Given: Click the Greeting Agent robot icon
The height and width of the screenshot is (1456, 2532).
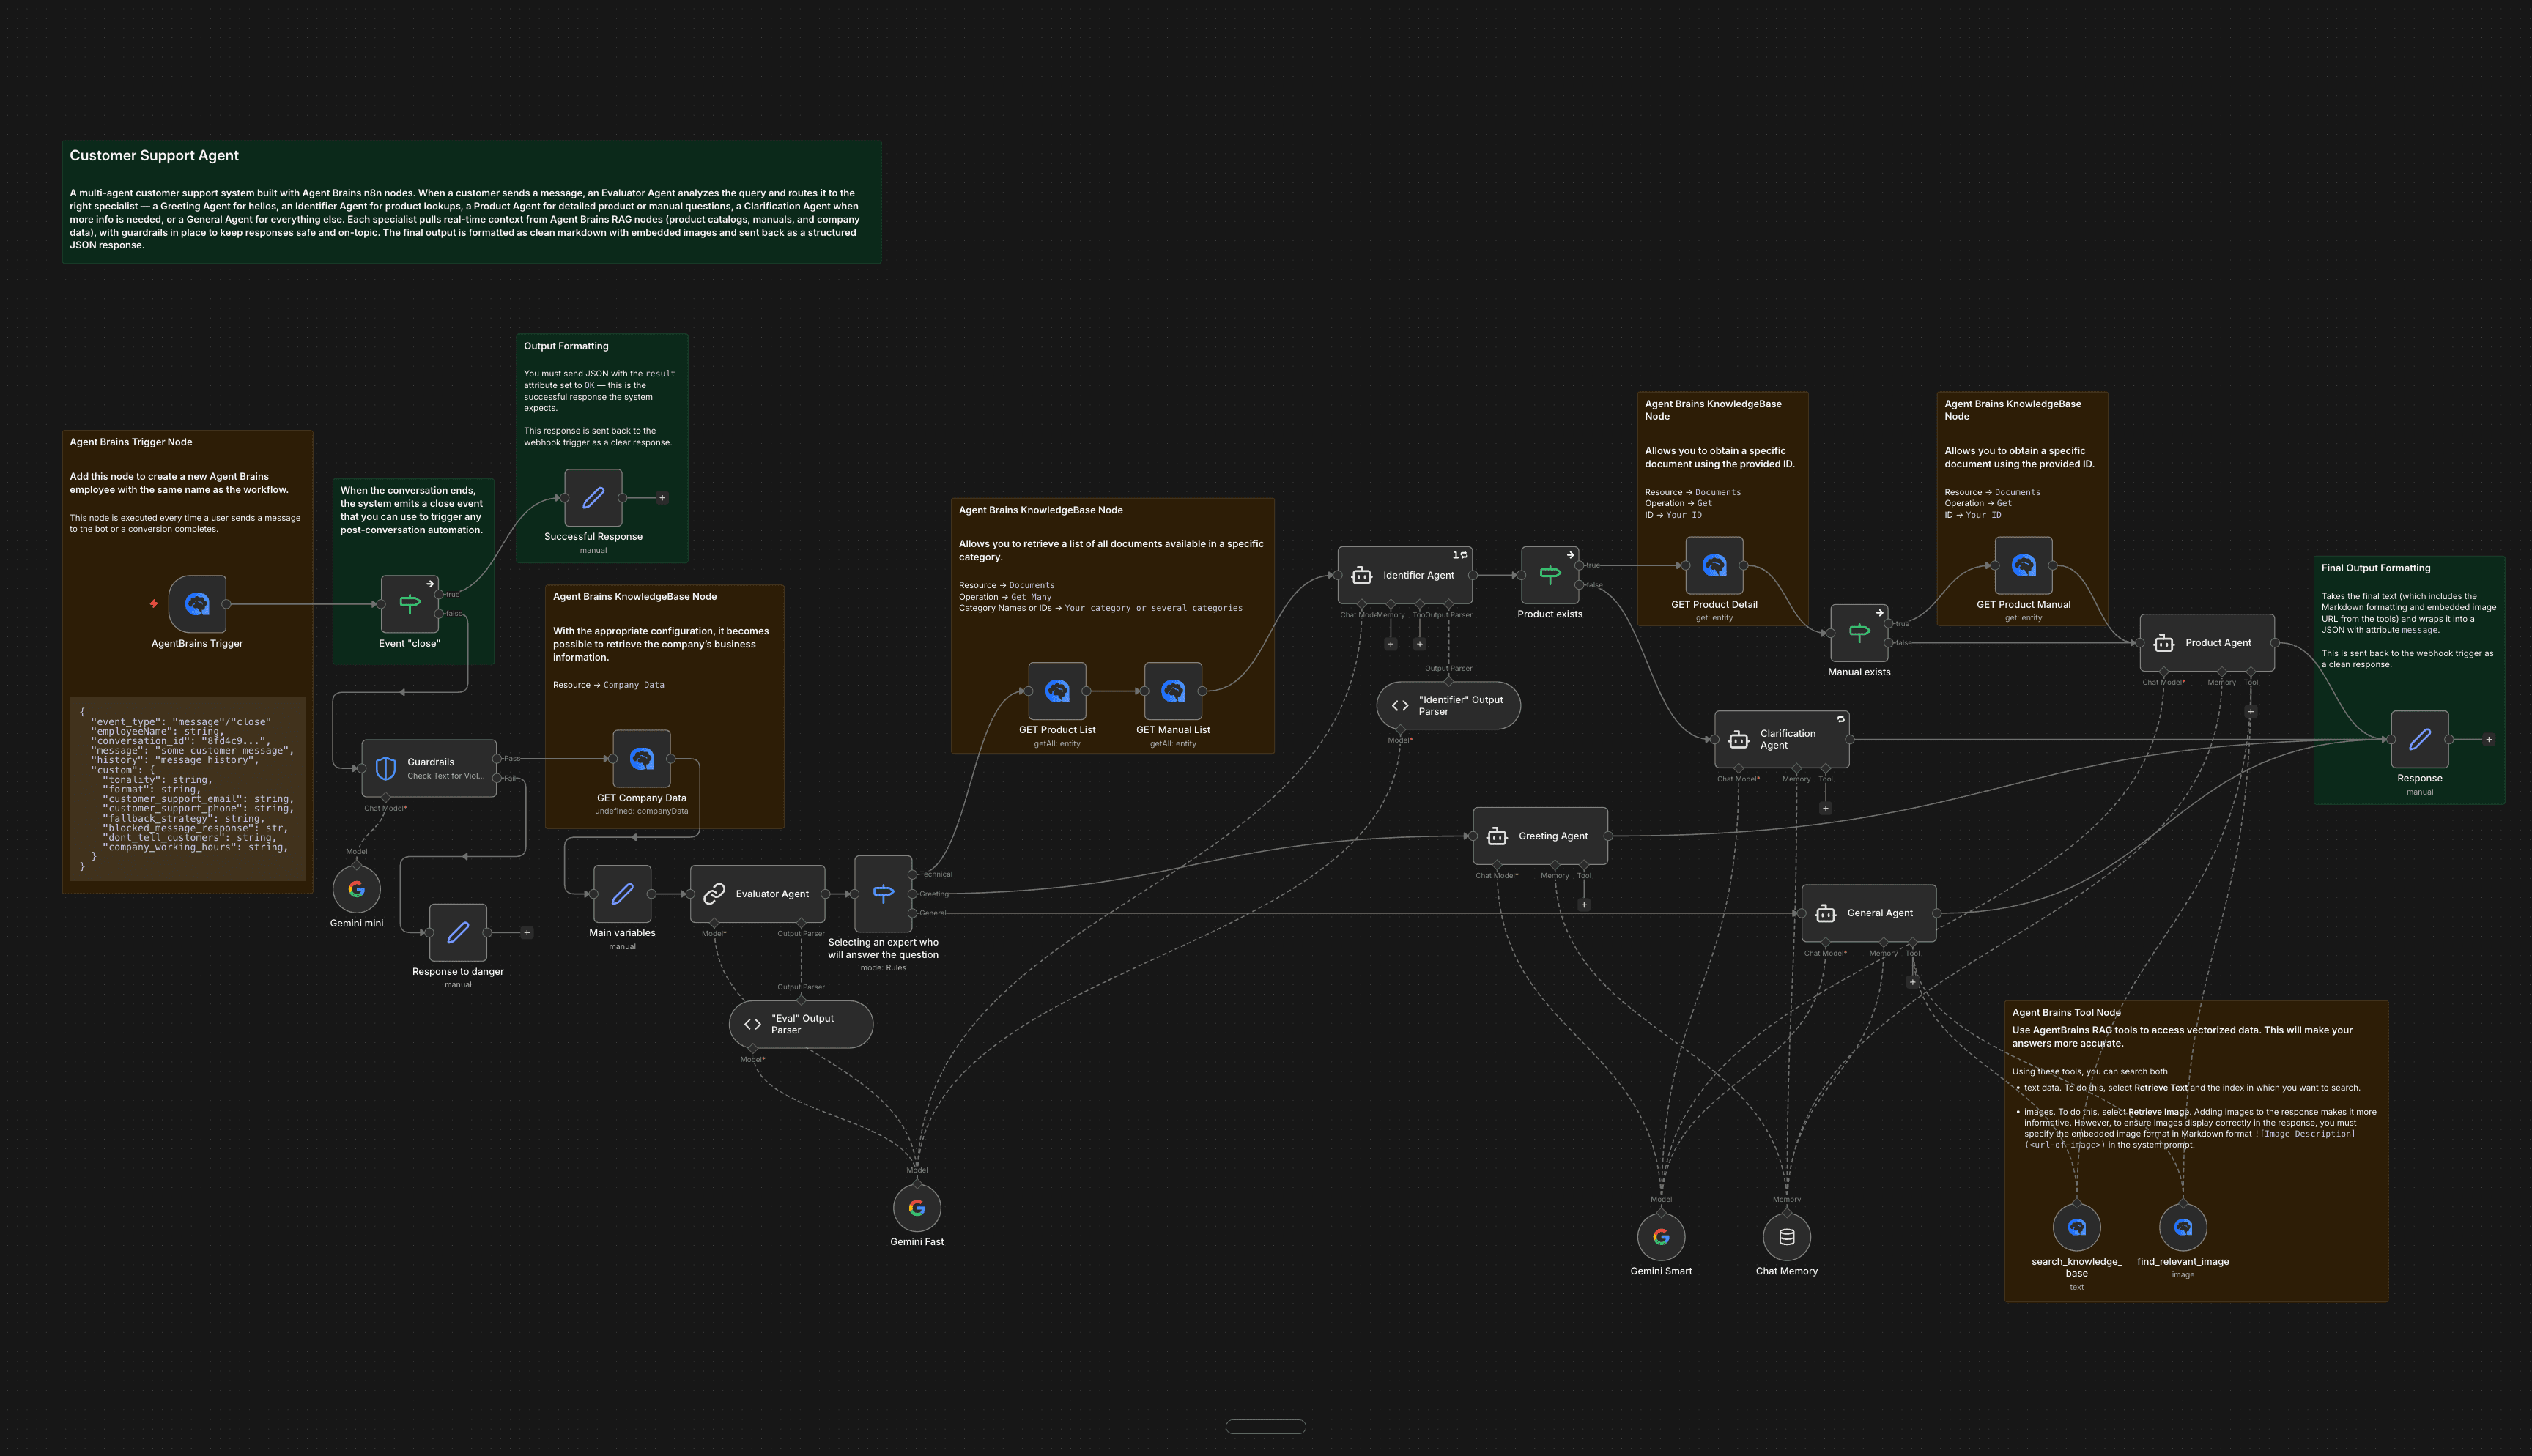Looking at the screenshot, I should 1496,836.
